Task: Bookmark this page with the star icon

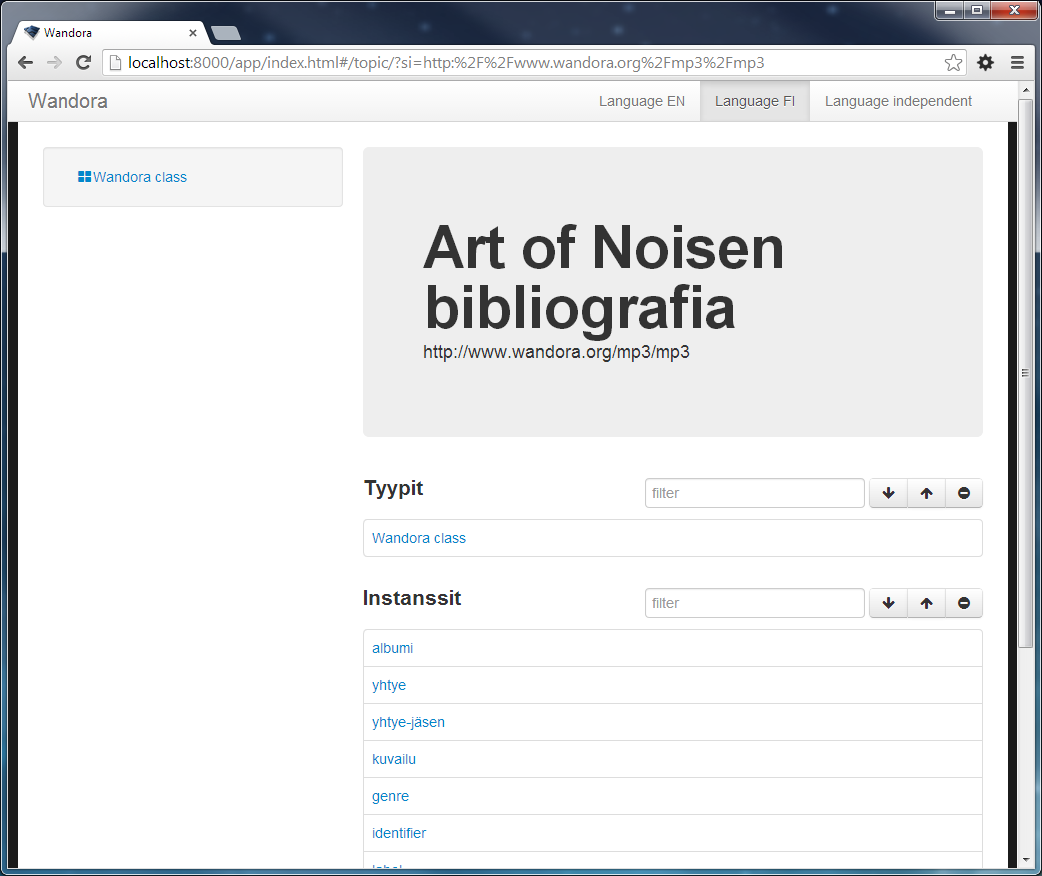Action: (x=953, y=63)
